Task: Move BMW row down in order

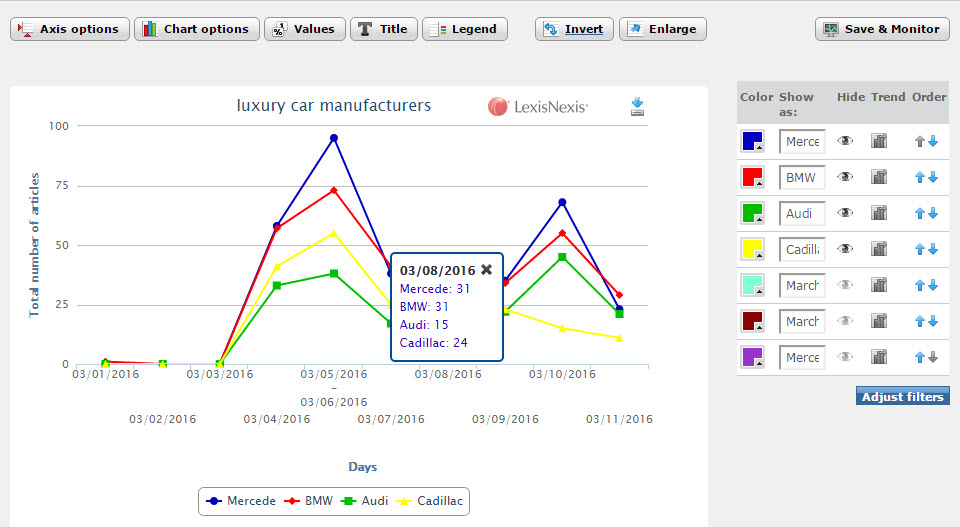Action: click(x=933, y=178)
